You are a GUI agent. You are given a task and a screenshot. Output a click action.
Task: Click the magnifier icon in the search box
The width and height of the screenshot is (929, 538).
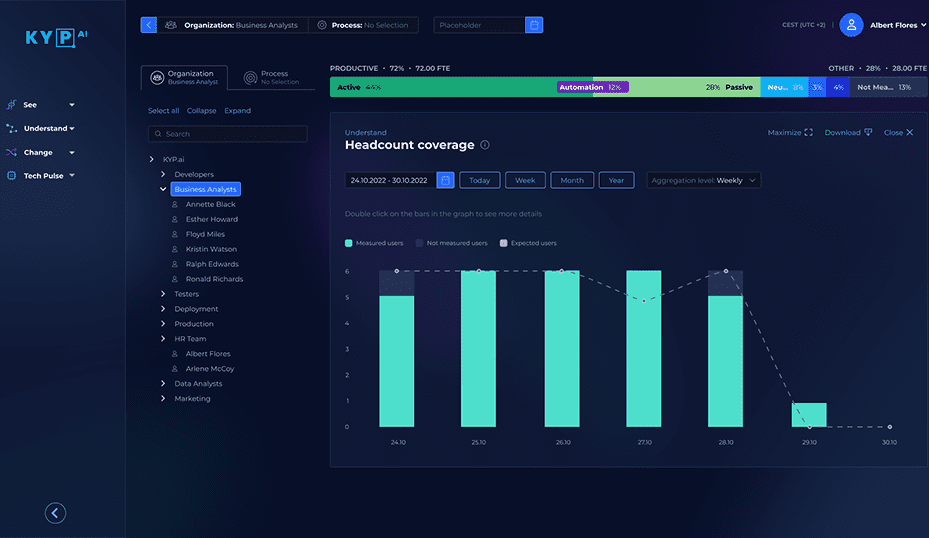click(158, 134)
